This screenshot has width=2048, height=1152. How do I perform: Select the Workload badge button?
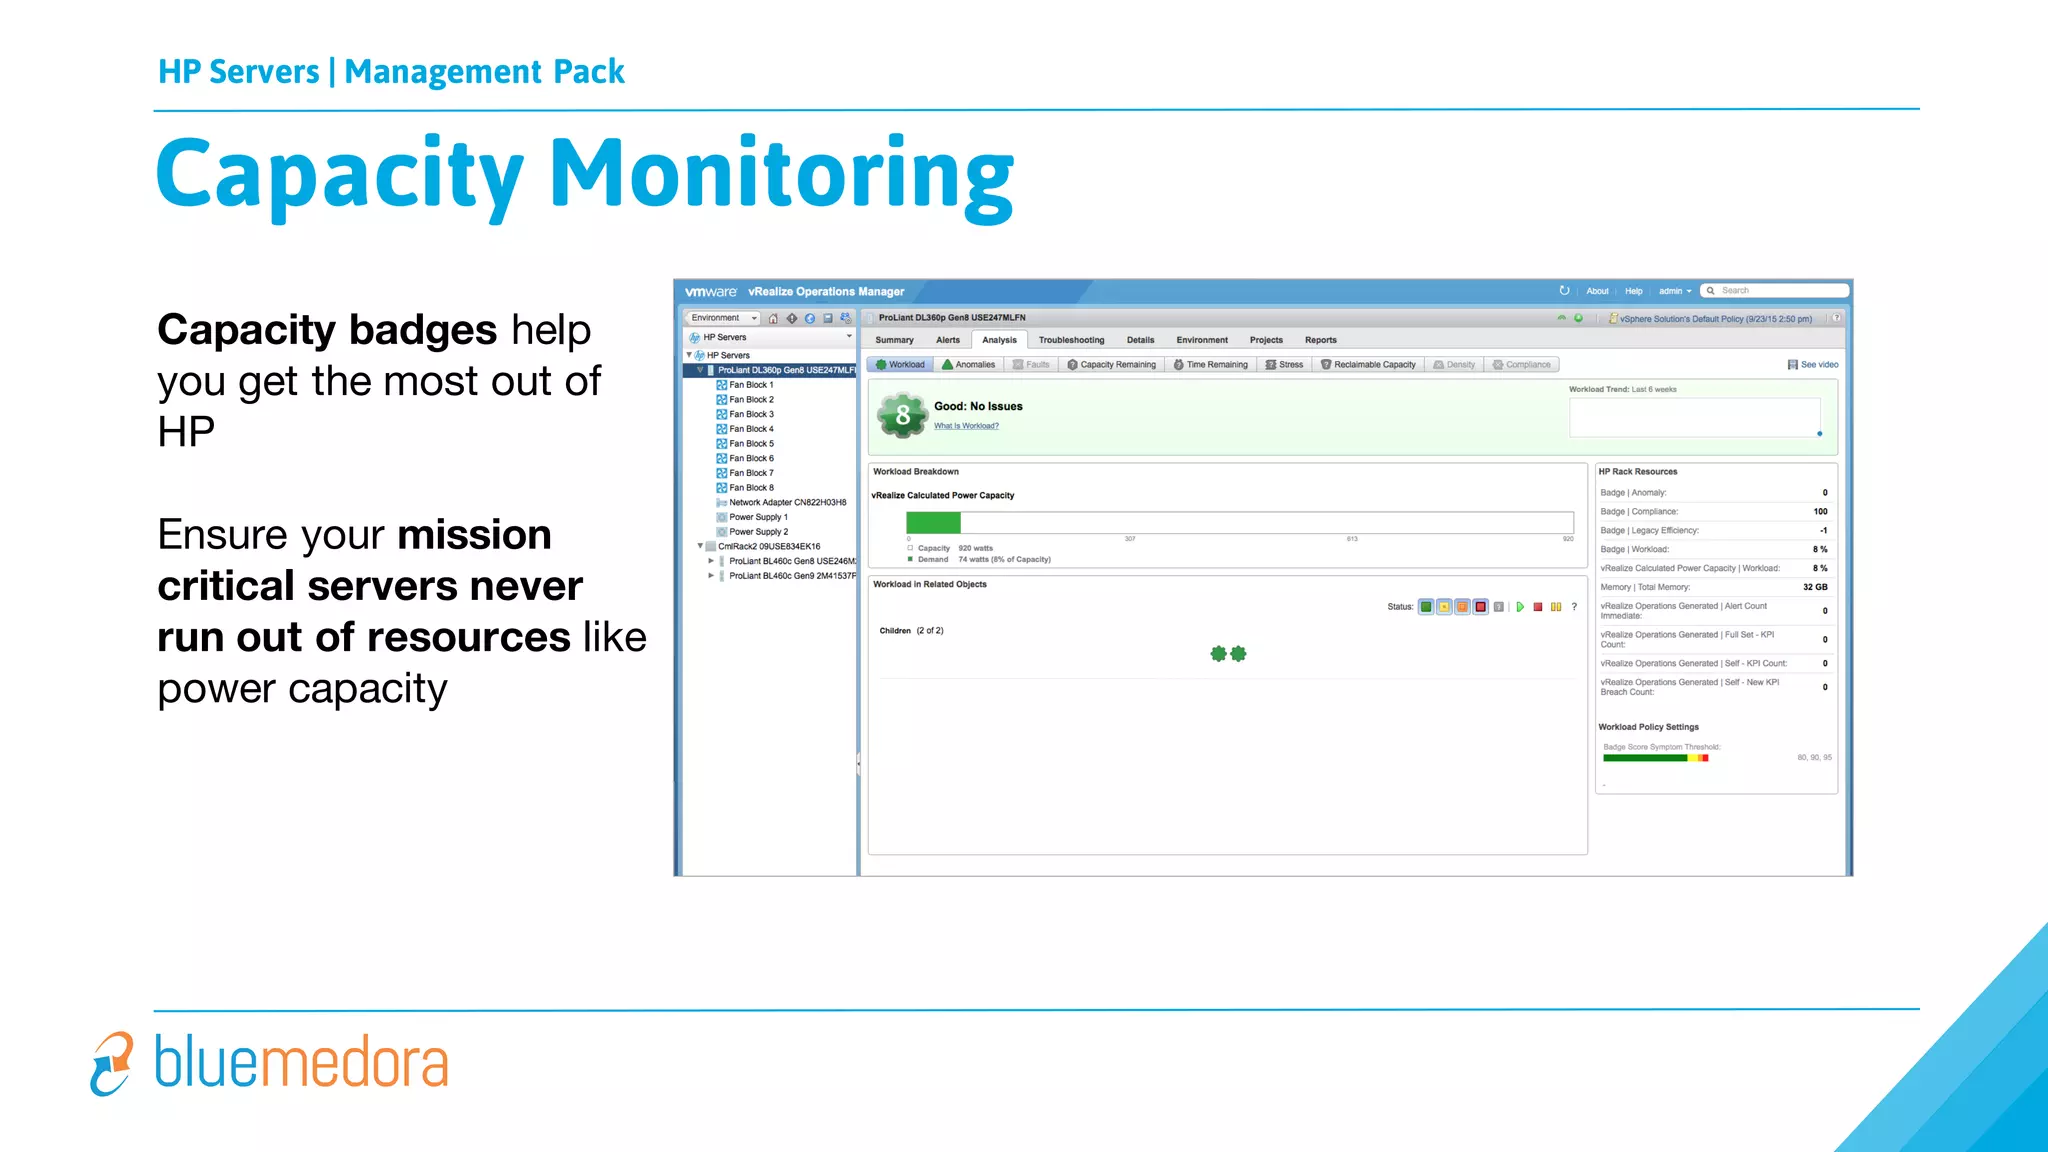pyautogui.click(x=900, y=365)
